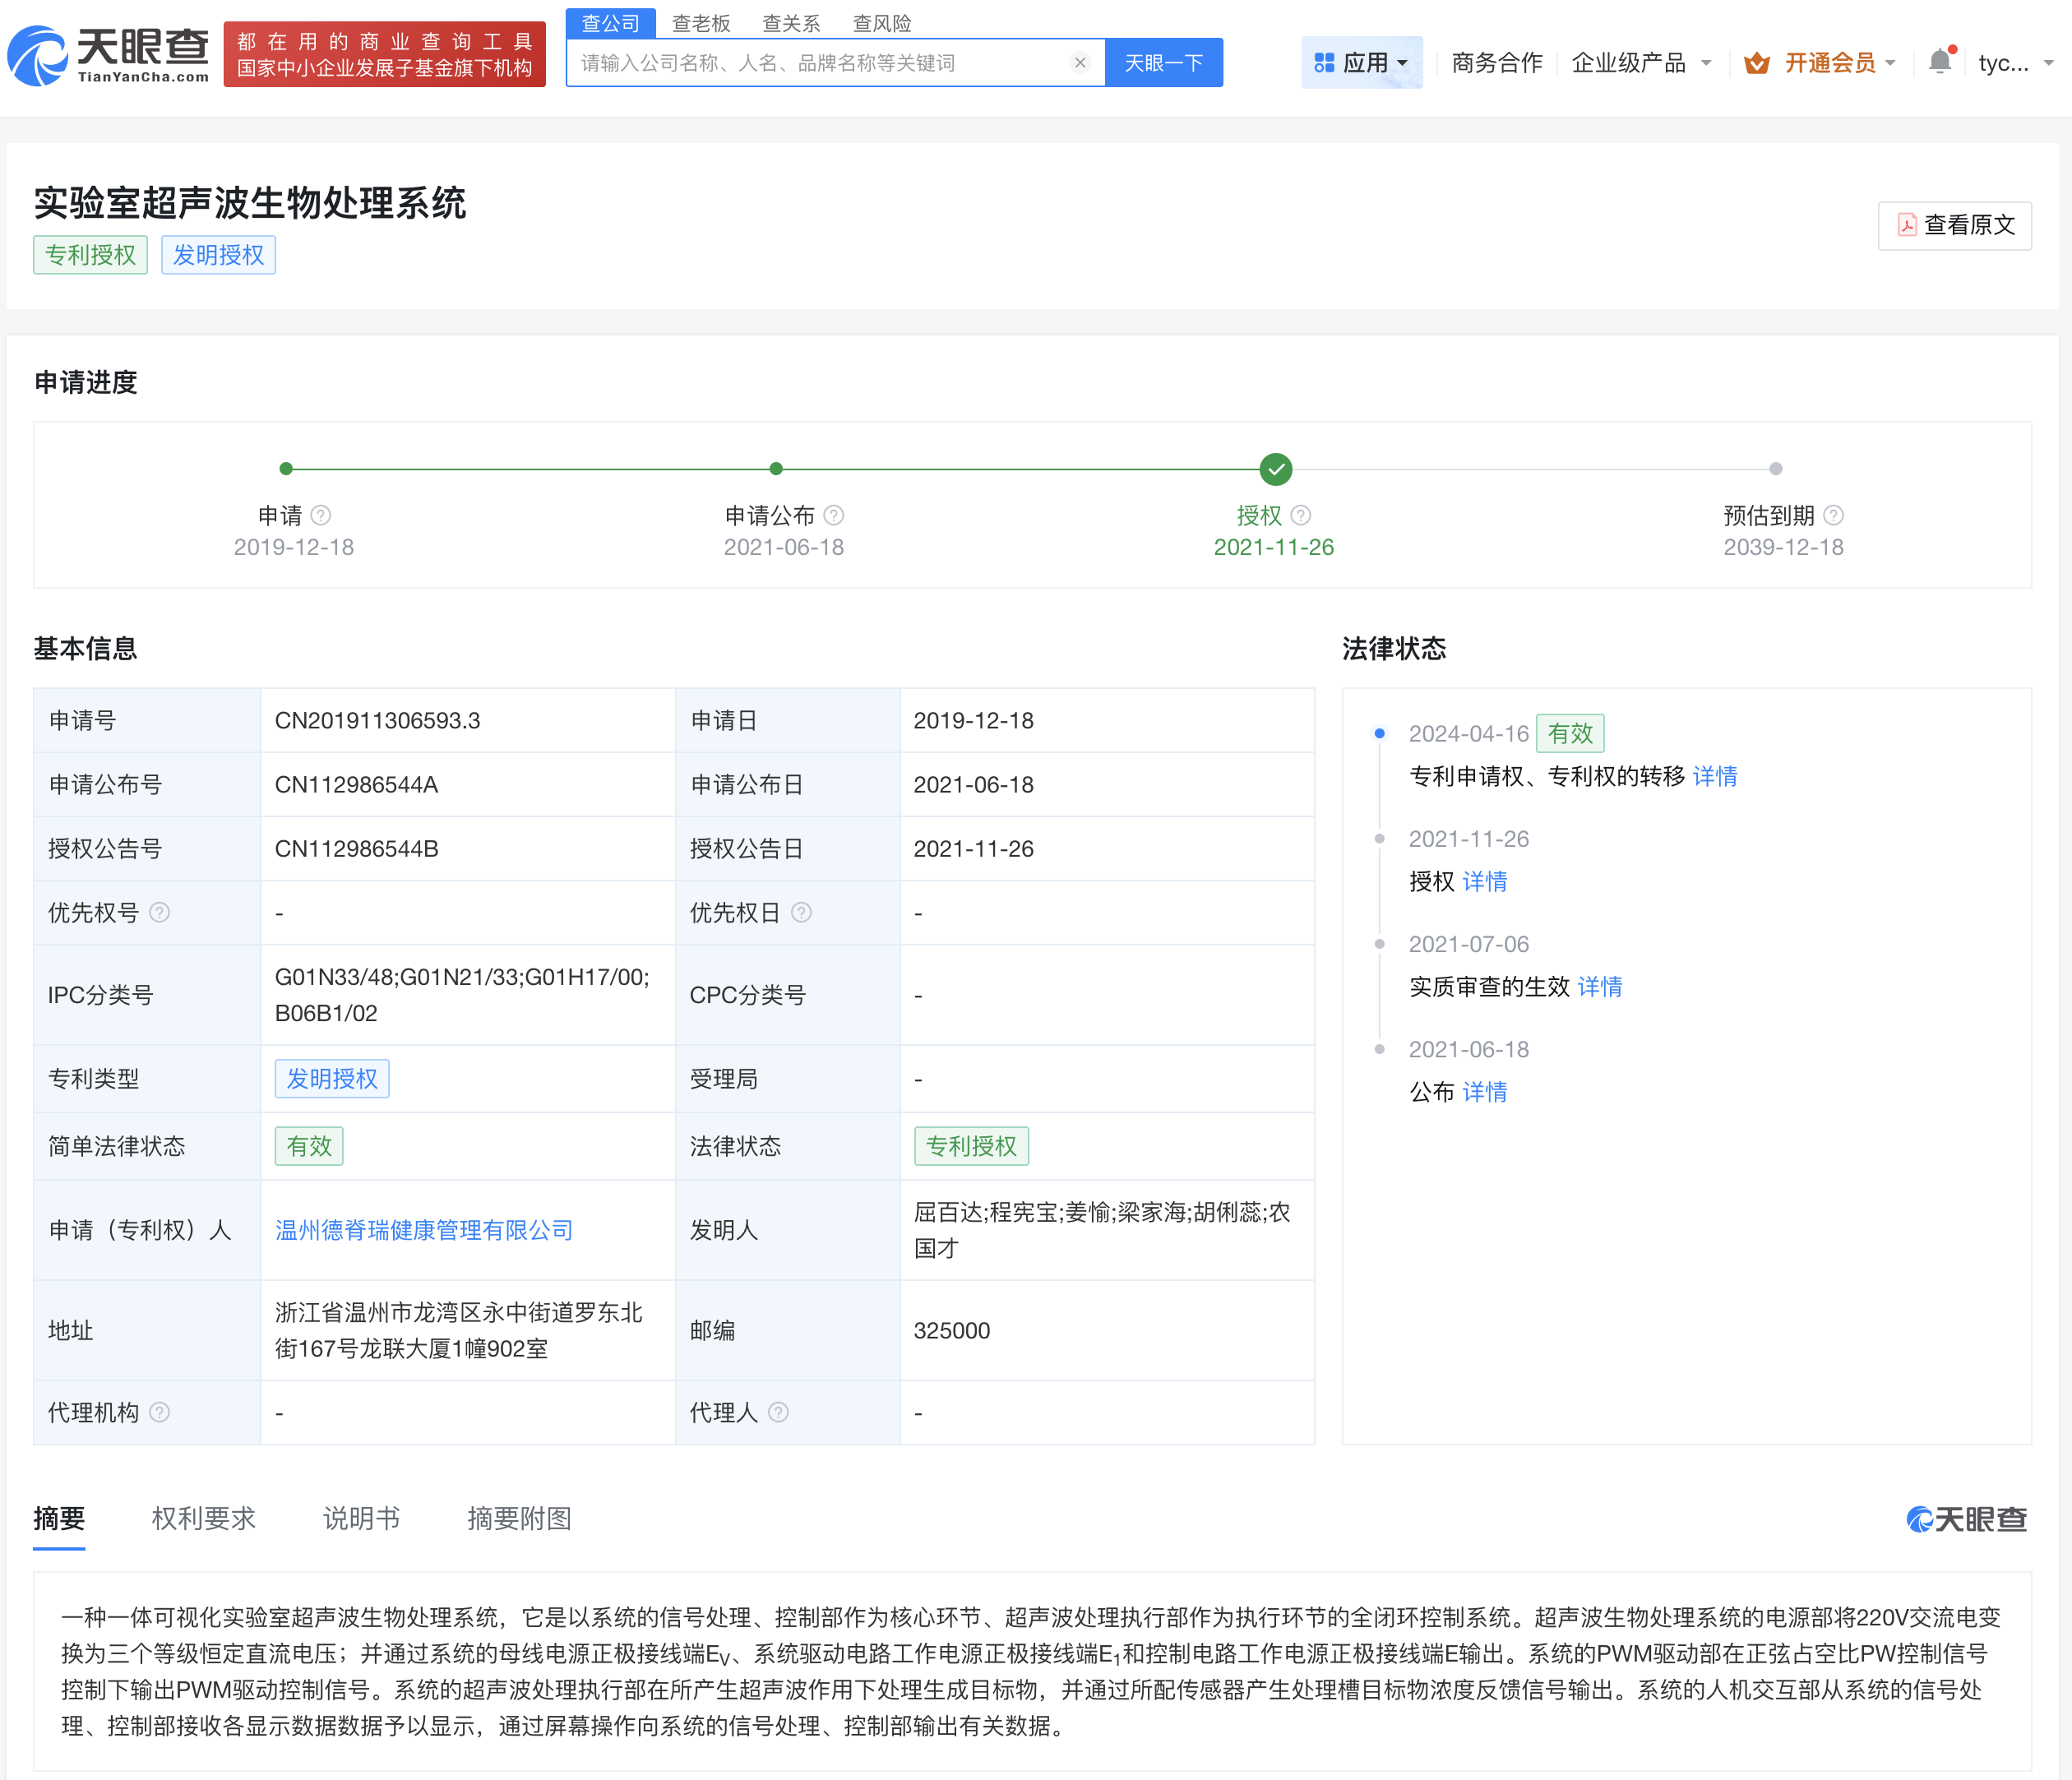Click the help icon beside 申请公布
The height and width of the screenshot is (1780, 2072).
point(834,515)
